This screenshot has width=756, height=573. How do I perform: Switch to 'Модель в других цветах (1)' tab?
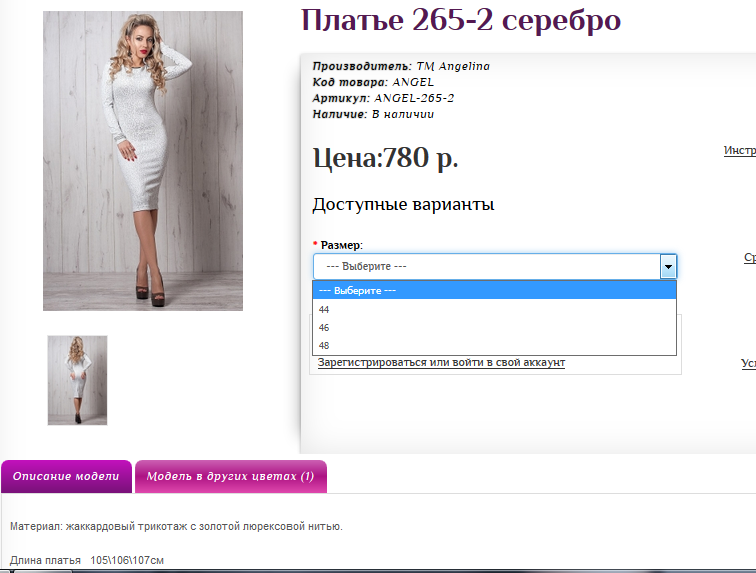[x=230, y=477]
